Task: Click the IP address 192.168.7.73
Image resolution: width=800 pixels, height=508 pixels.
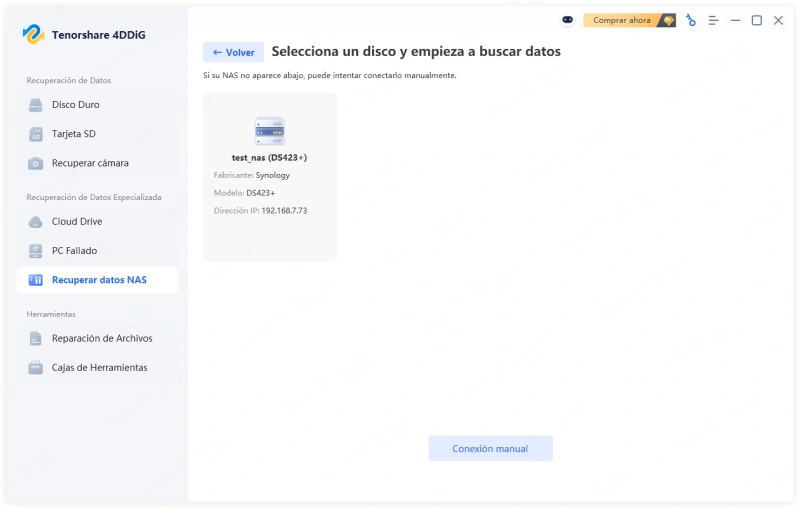Action: tap(284, 211)
